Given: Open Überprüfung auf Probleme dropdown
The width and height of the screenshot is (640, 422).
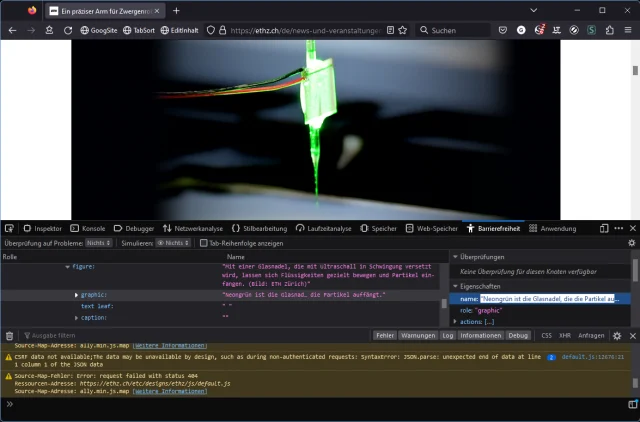Looking at the screenshot, I should pyautogui.click(x=98, y=243).
